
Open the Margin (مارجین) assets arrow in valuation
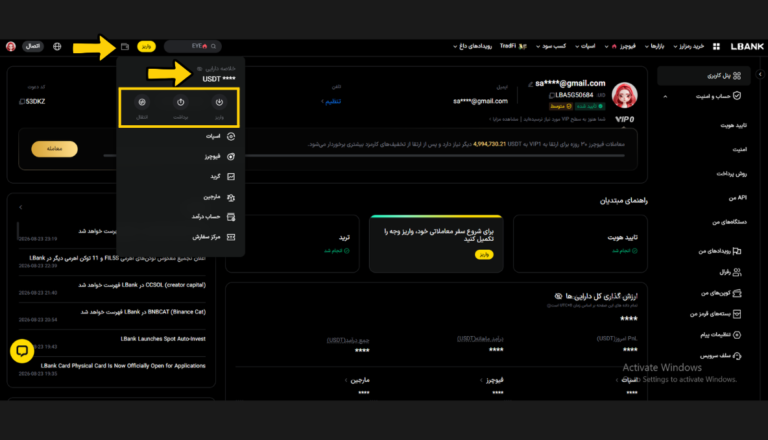[346, 380]
